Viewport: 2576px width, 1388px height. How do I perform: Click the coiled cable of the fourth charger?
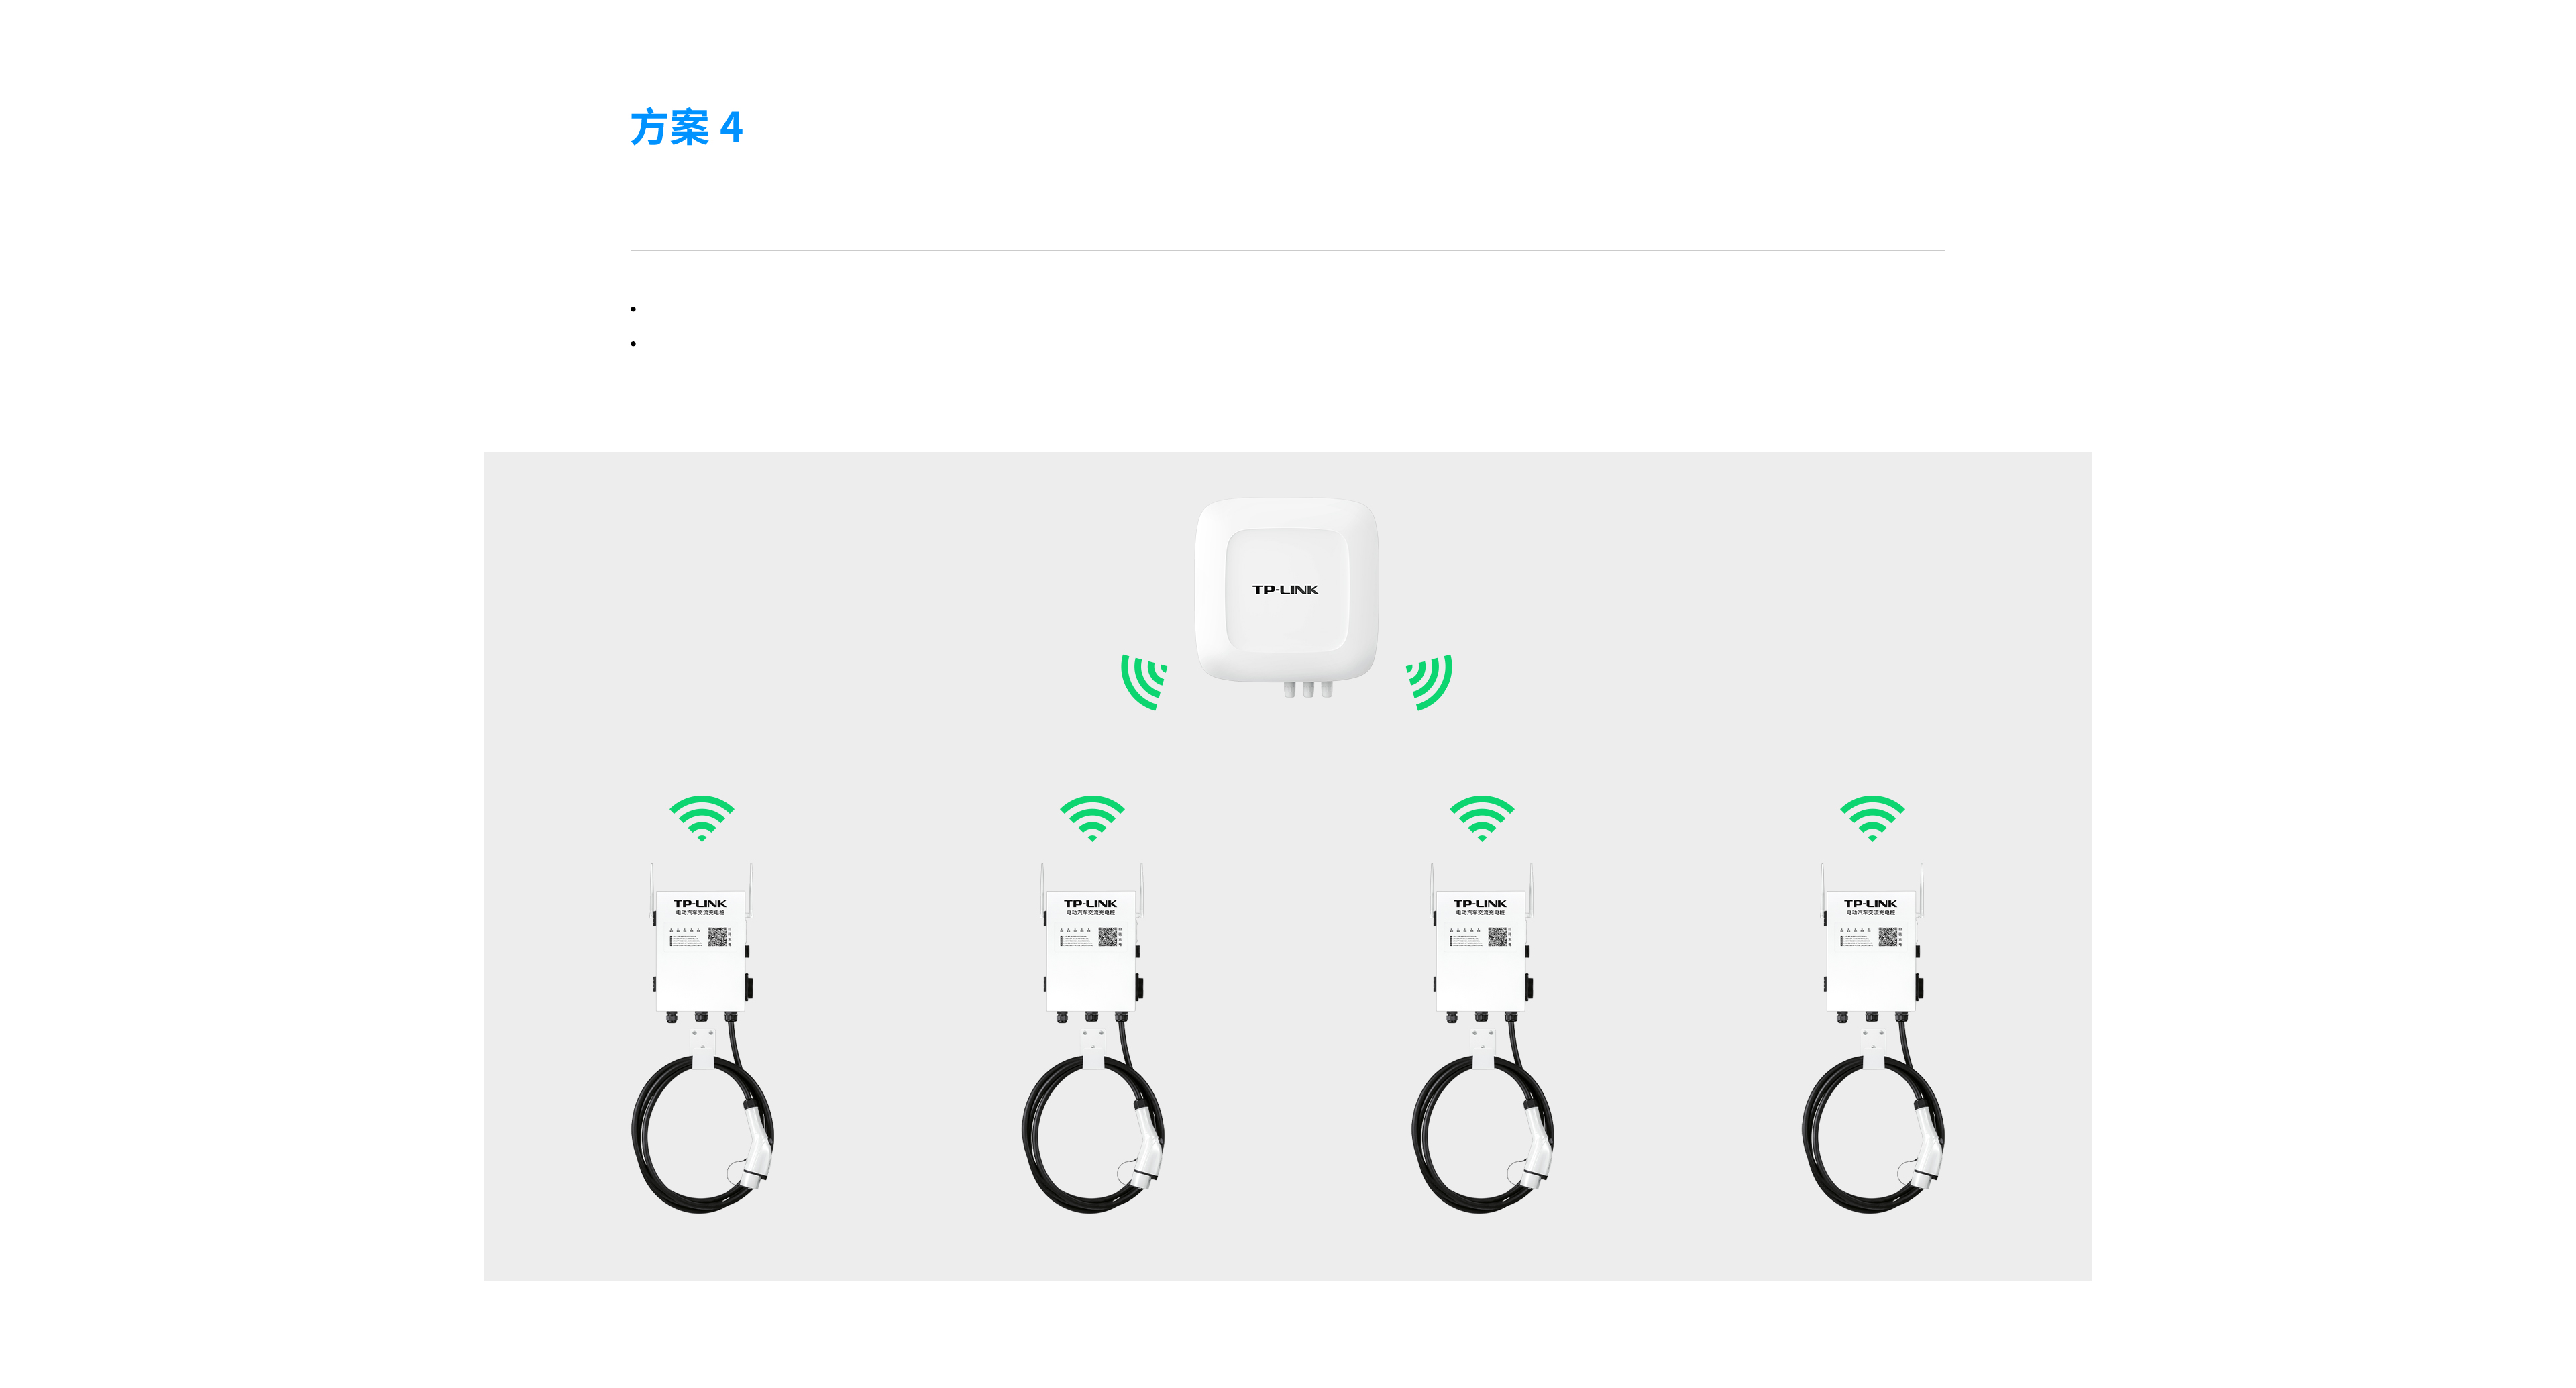point(1870,1135)
